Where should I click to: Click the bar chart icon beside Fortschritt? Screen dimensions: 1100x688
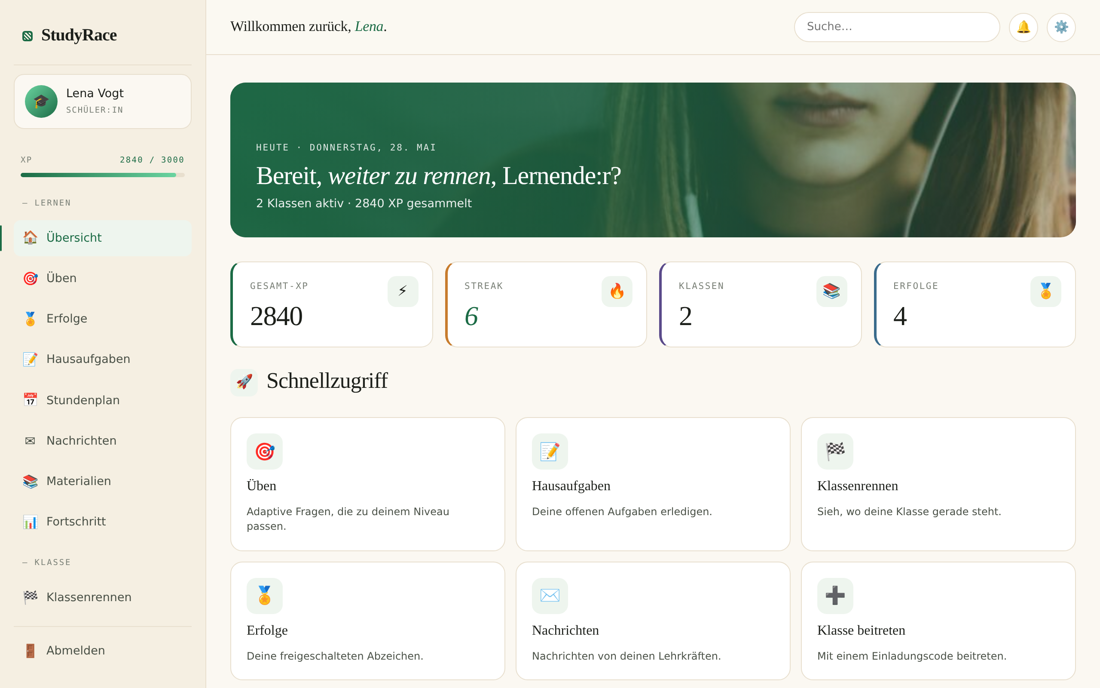pyautogui.click(x=30, y=522)
